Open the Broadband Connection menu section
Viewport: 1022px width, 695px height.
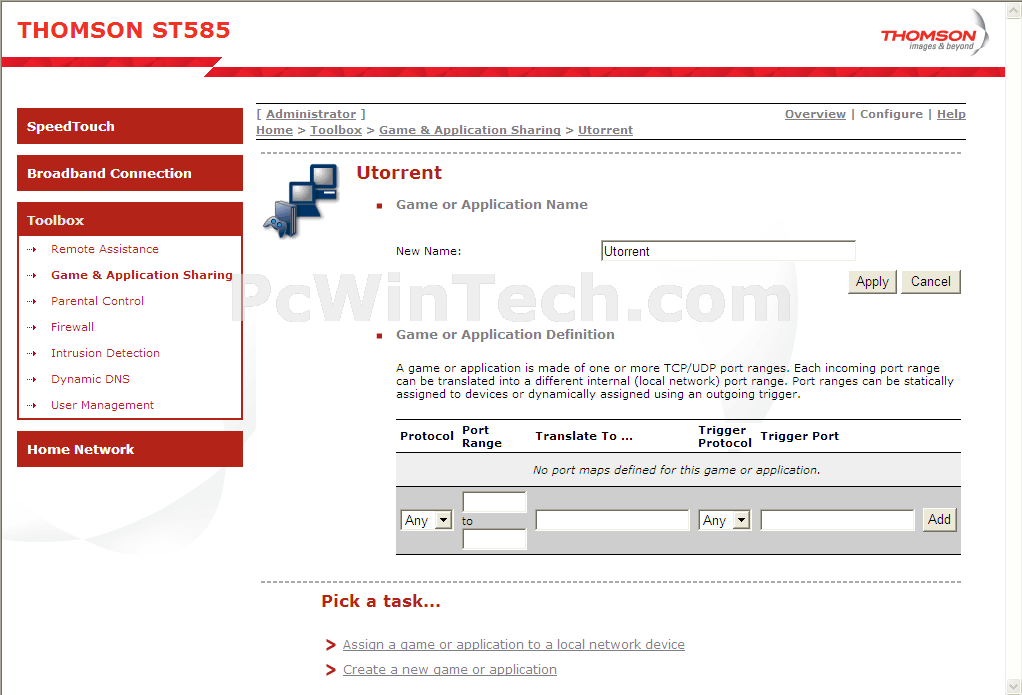(x=130, y=173)
